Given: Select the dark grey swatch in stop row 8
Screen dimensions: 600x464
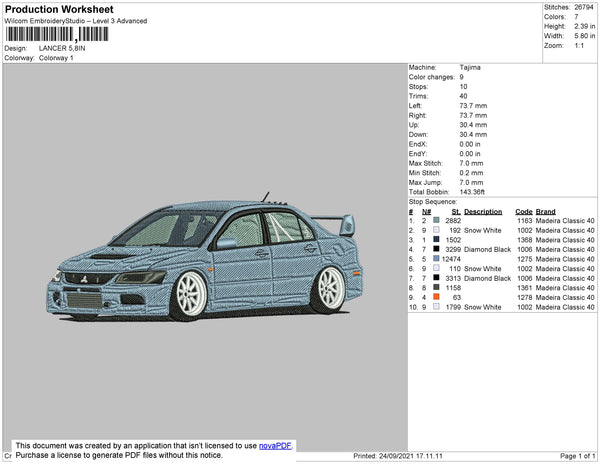Looking at the screenshot, I should pos(436,287).
